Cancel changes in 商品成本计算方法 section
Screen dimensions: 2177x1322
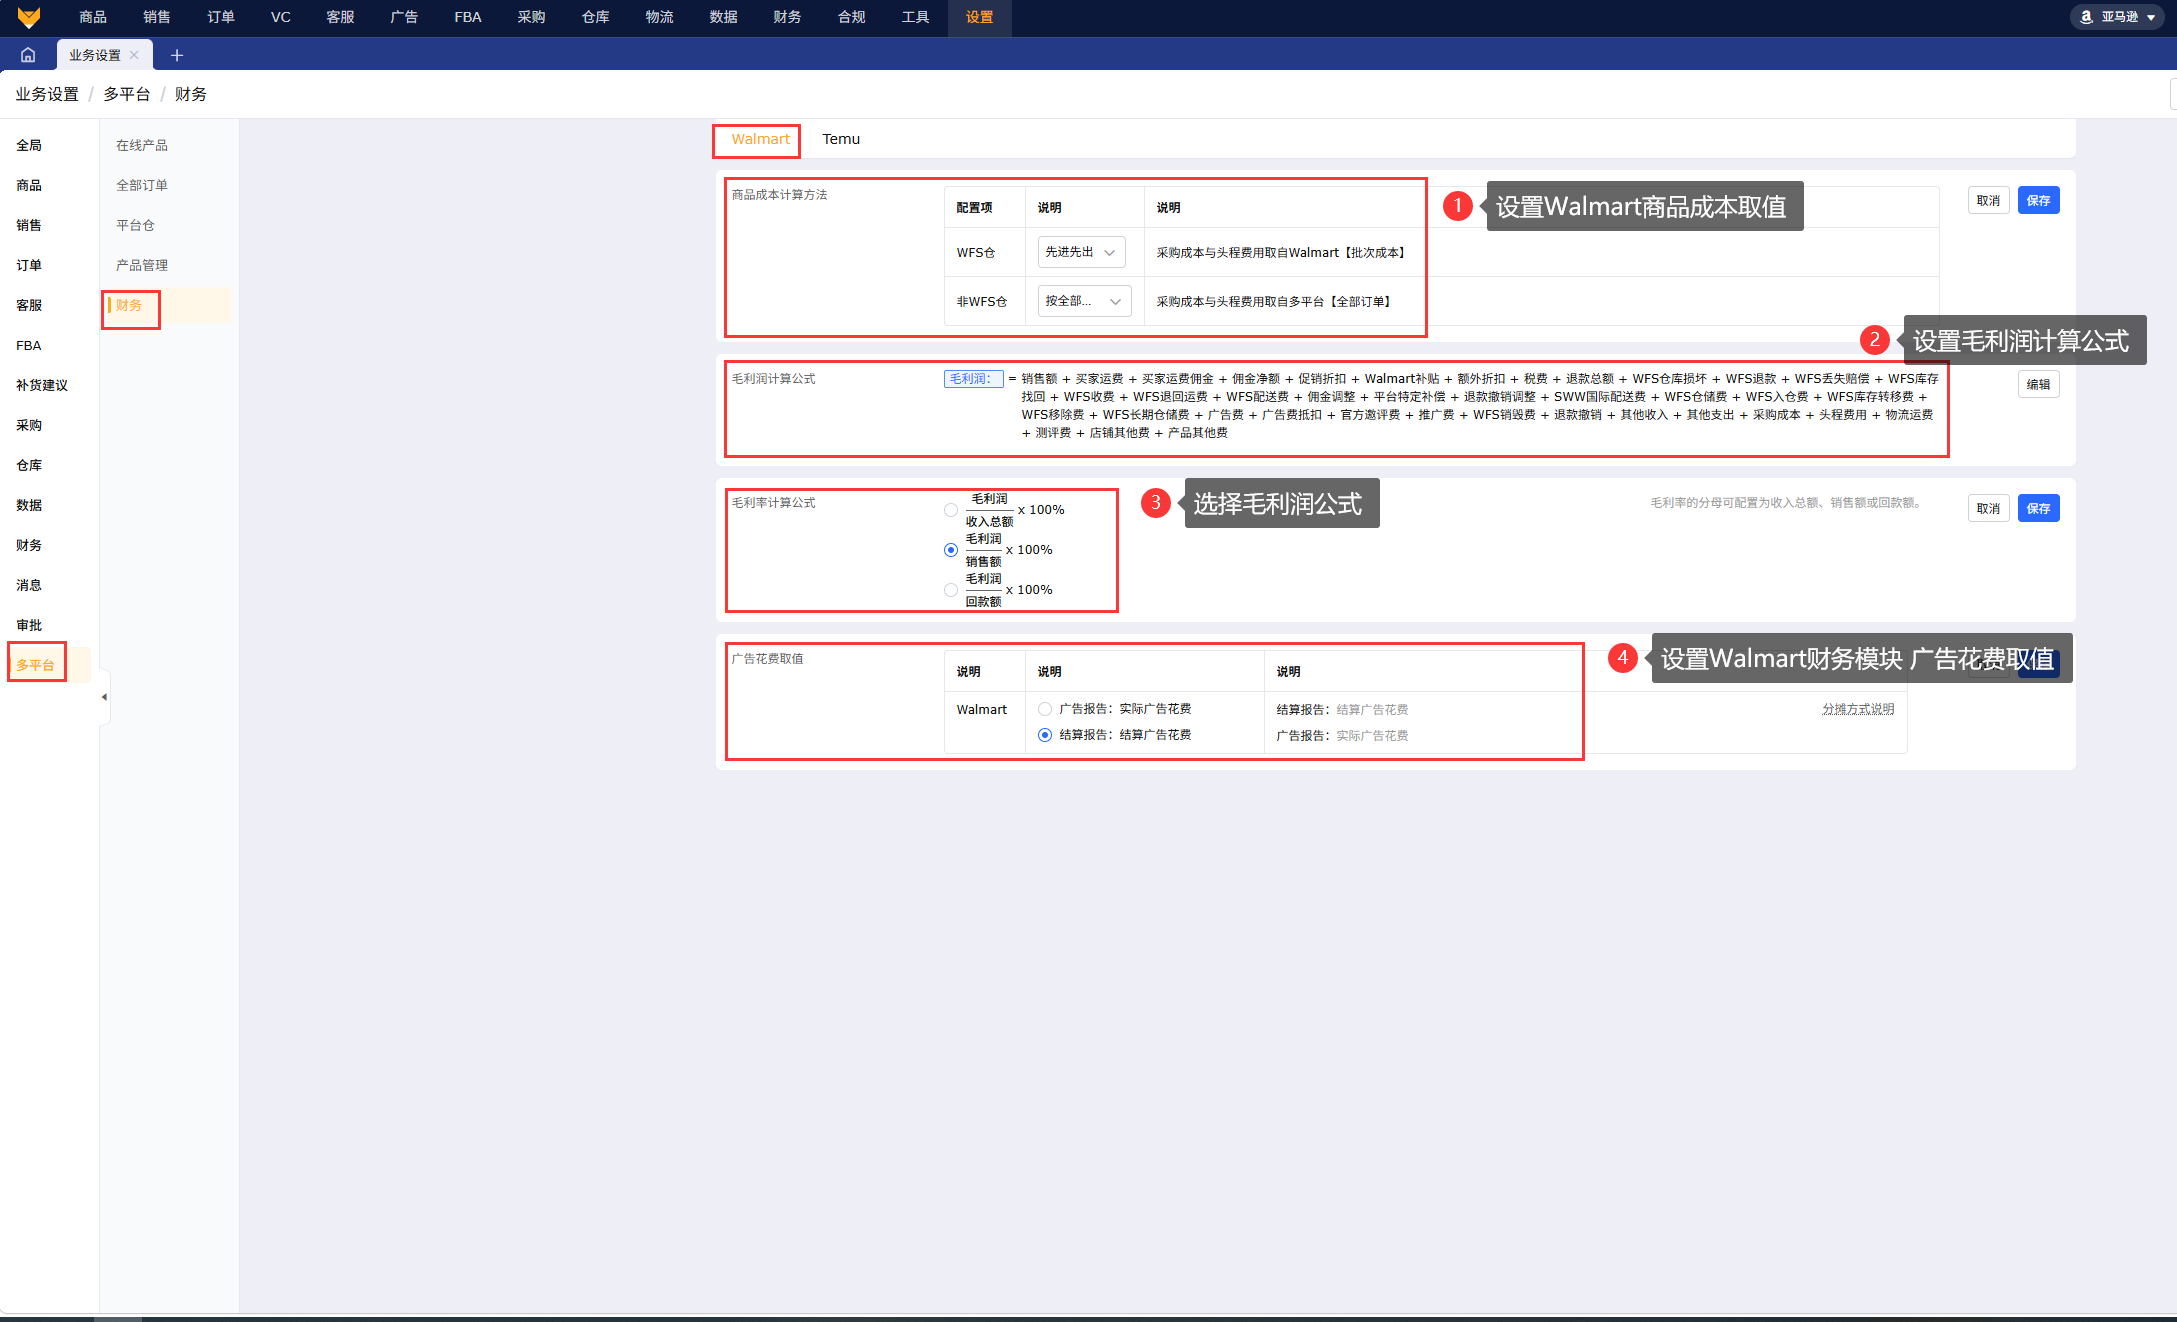(x=1988, y=201)
